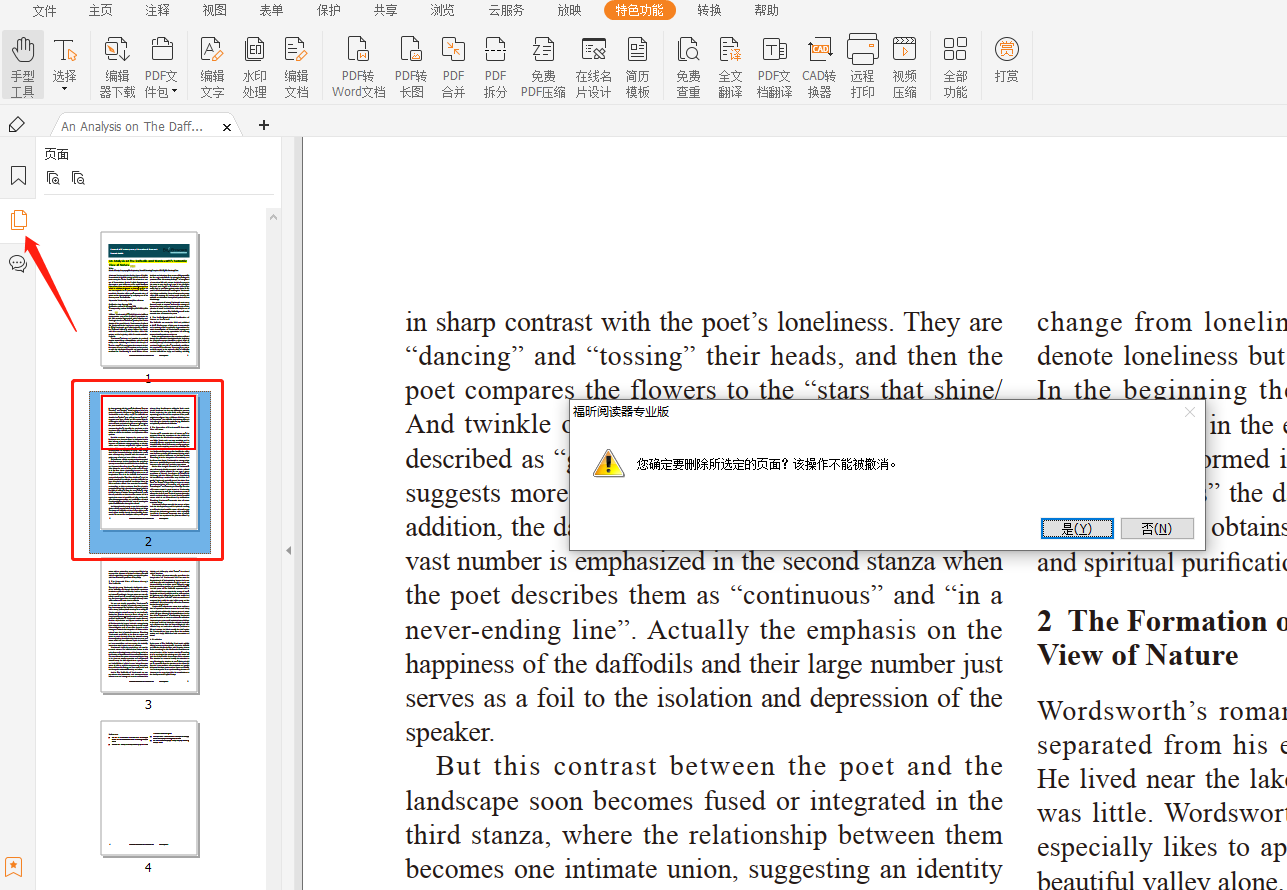Open the 文件 menu

45,10
